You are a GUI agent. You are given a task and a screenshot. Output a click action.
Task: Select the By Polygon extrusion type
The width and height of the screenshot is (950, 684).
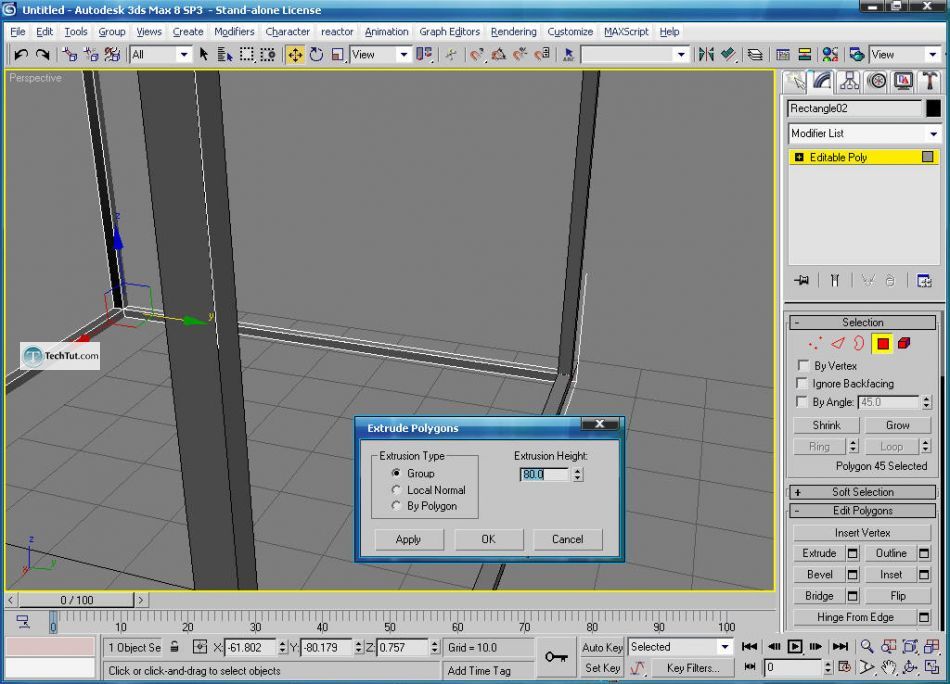click(396, 505)
